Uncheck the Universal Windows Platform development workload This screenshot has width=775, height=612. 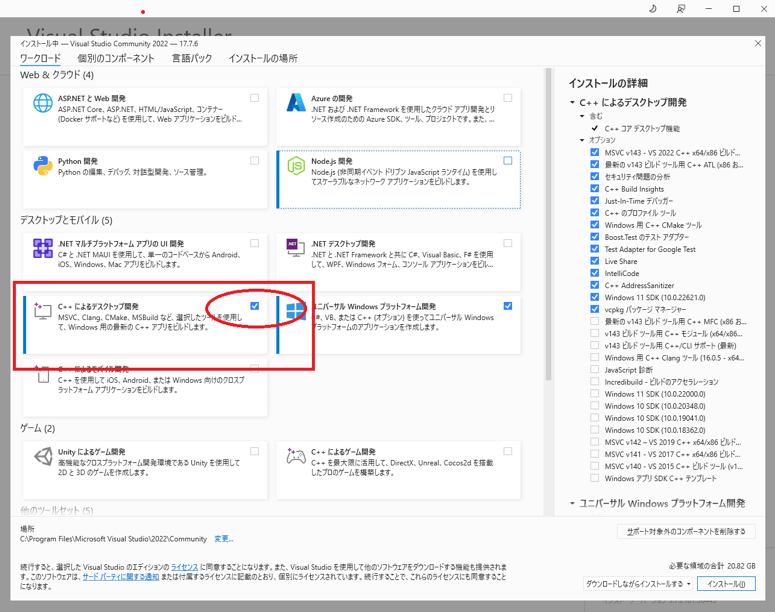point(508,306)
